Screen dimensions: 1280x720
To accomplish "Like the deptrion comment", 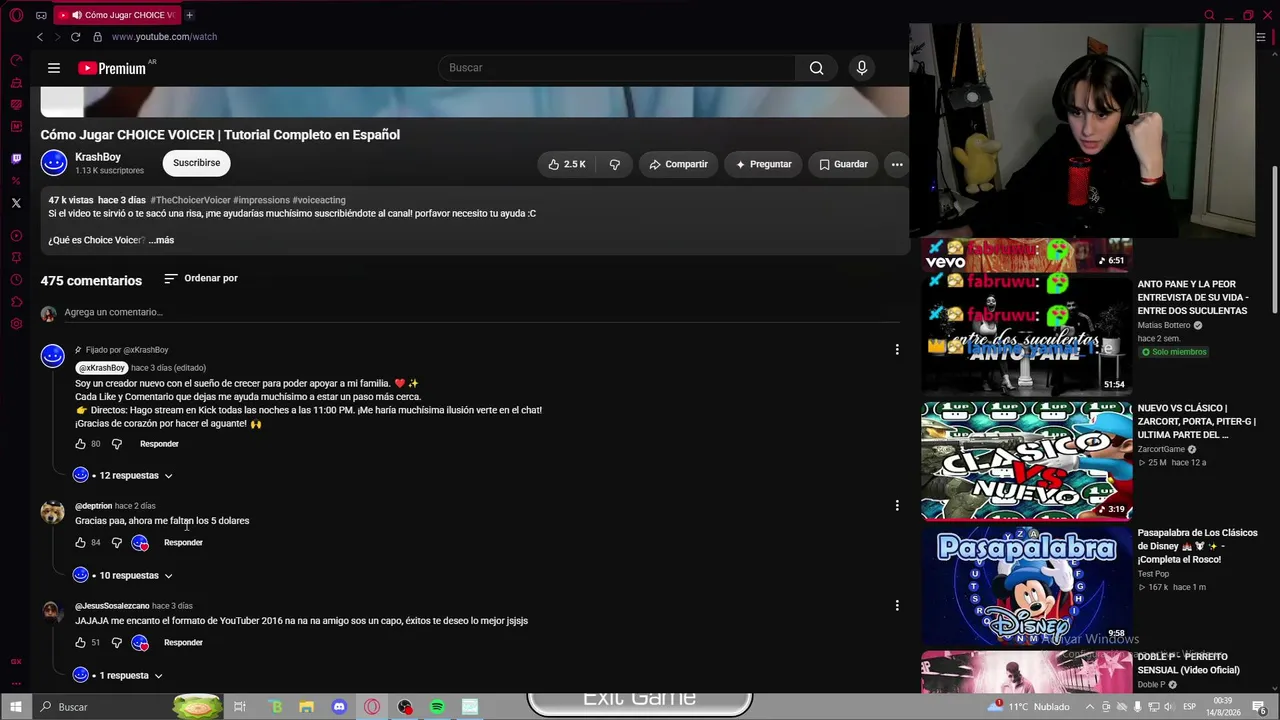I will click(81, 543).
